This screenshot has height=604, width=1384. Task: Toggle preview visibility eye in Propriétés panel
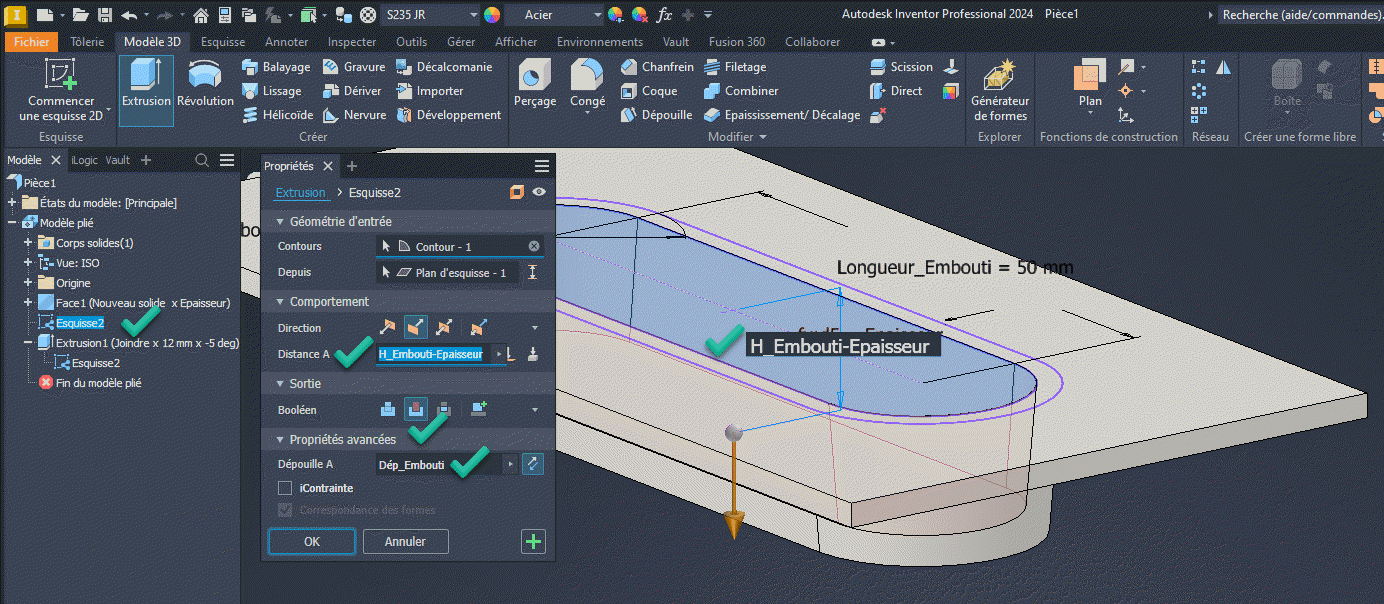coord(540,193)
